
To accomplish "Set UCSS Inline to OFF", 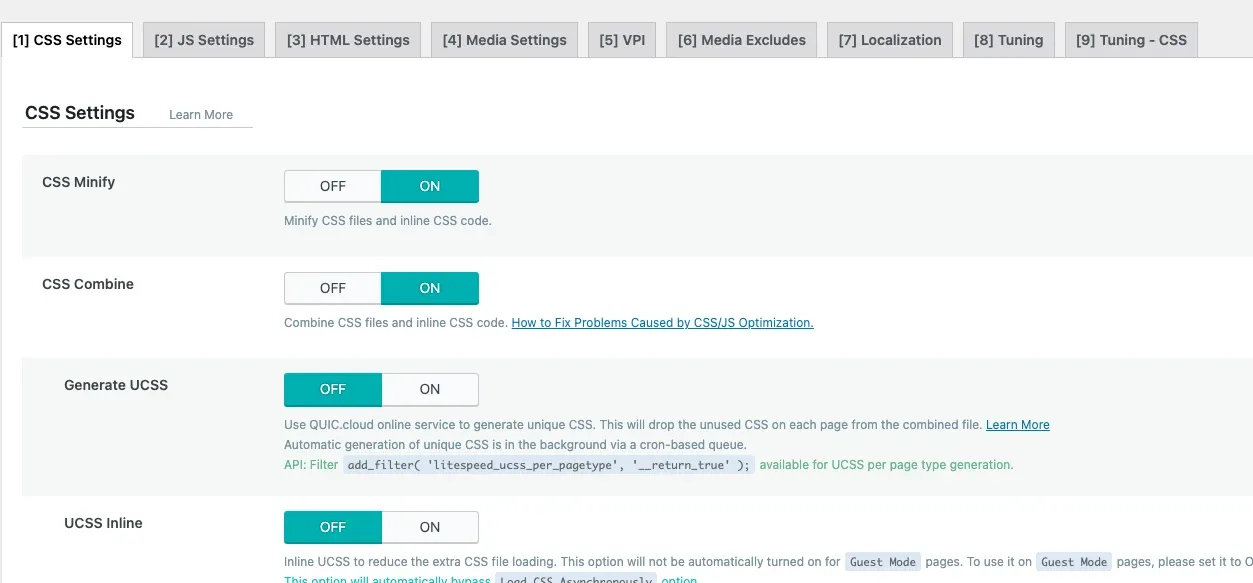I will coord(333,527).
